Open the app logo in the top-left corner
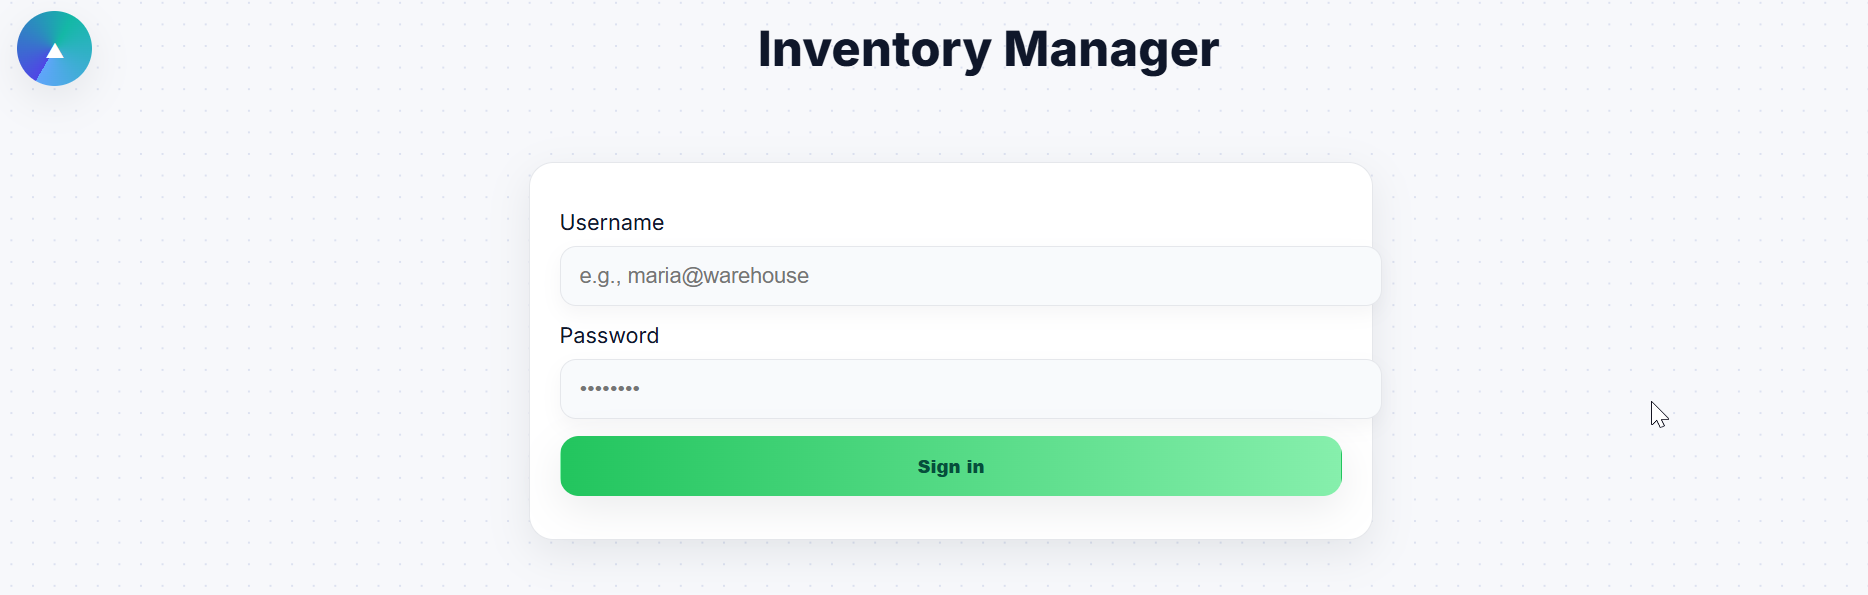 coord(54,49)
